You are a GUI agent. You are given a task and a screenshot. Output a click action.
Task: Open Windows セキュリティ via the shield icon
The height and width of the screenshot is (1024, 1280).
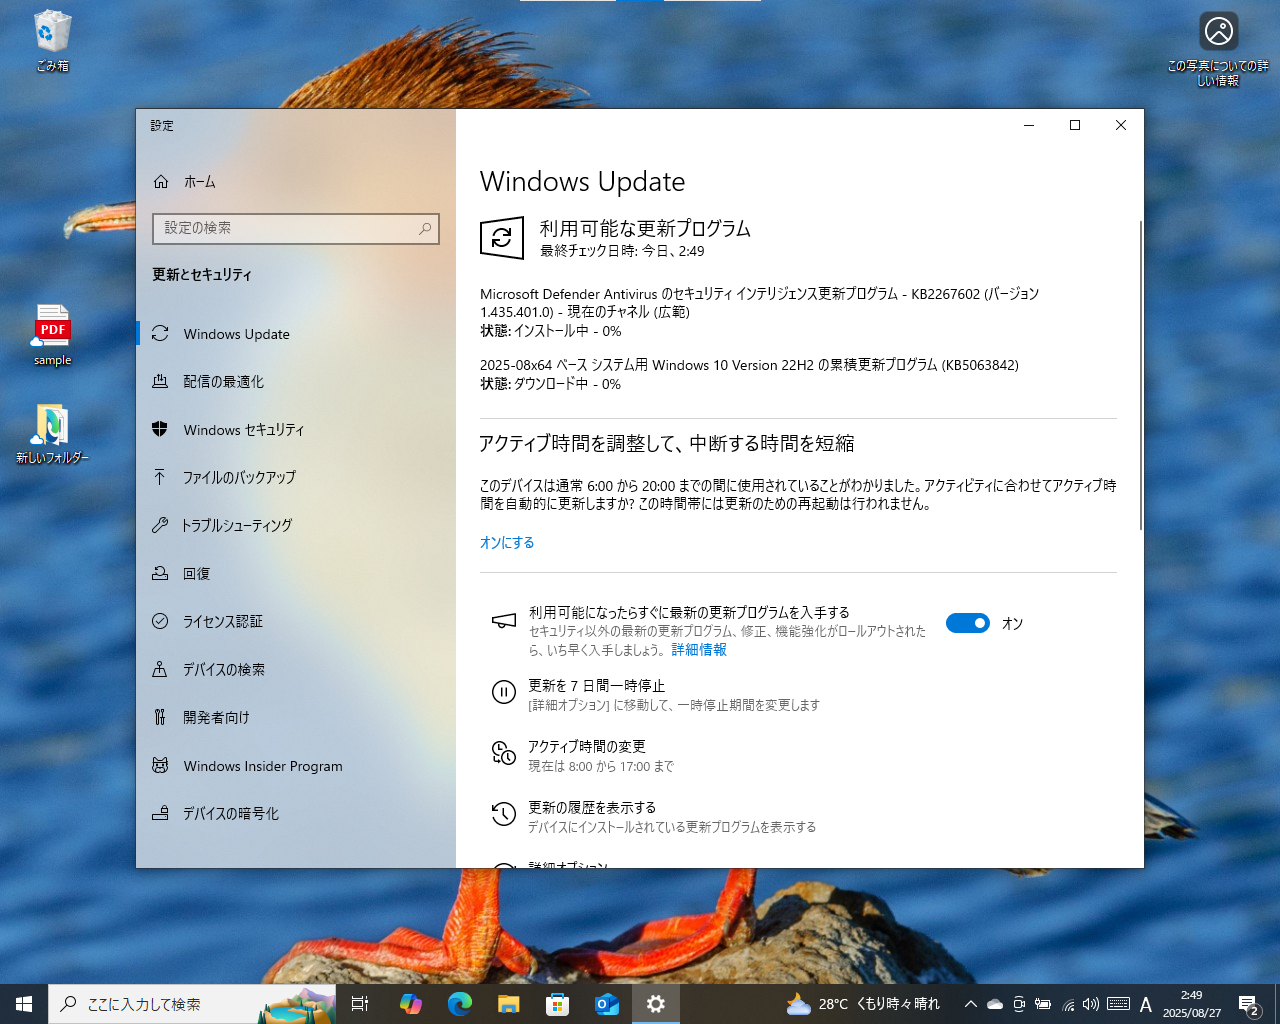161,429
